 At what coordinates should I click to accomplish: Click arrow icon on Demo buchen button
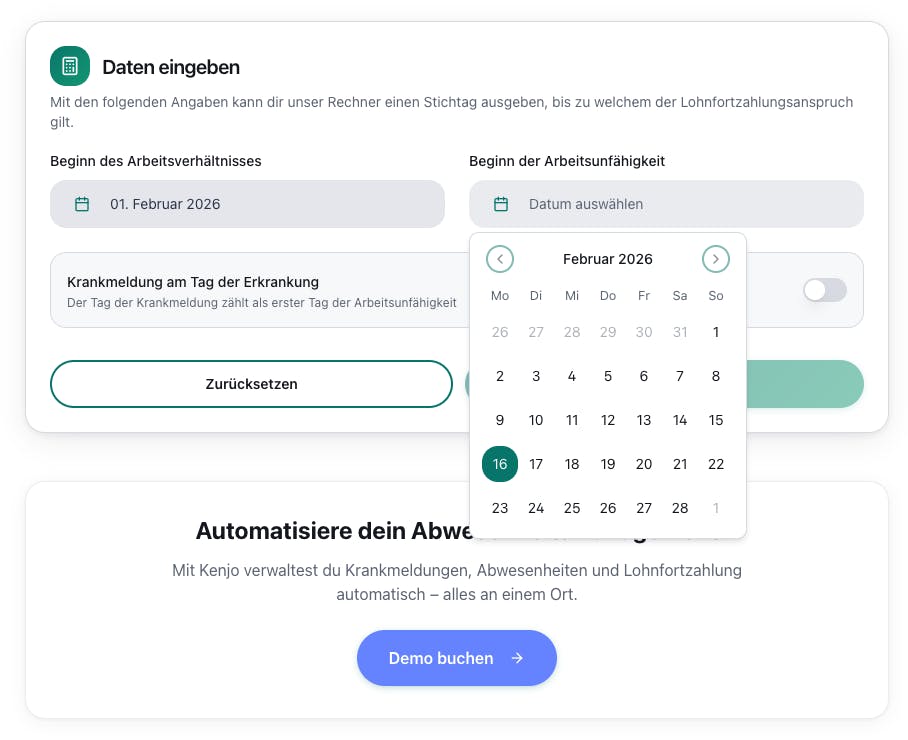pos(517,658)
